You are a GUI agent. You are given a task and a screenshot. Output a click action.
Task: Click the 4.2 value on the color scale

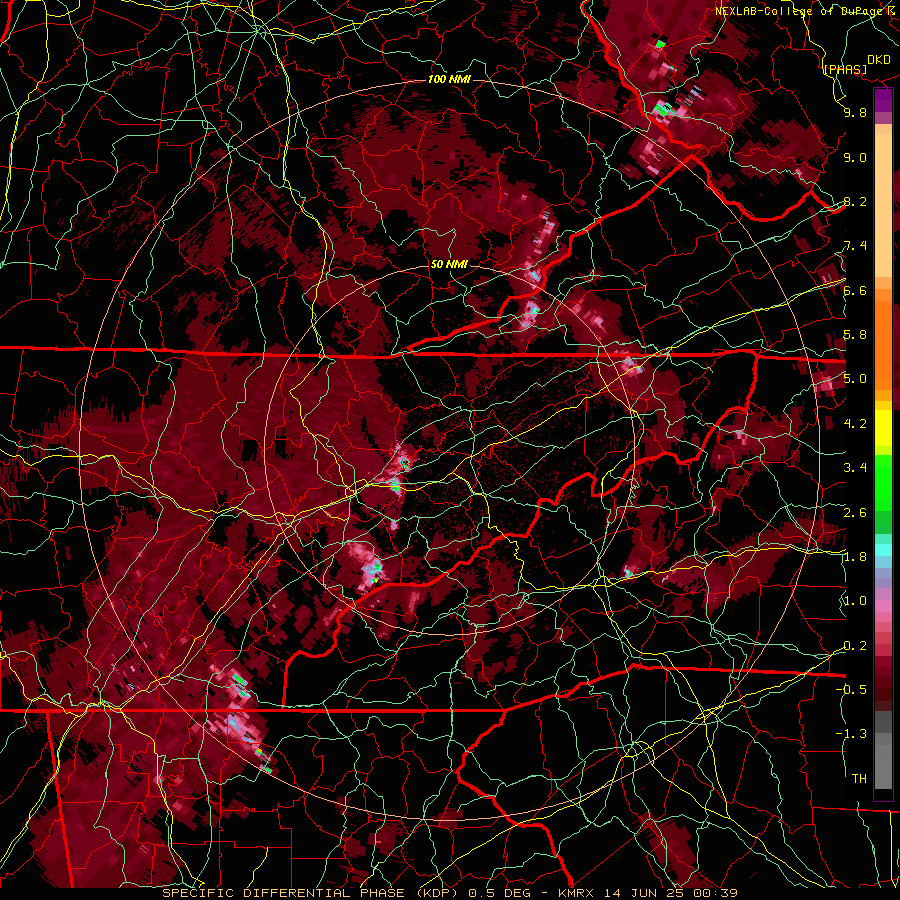click(855, 424)
